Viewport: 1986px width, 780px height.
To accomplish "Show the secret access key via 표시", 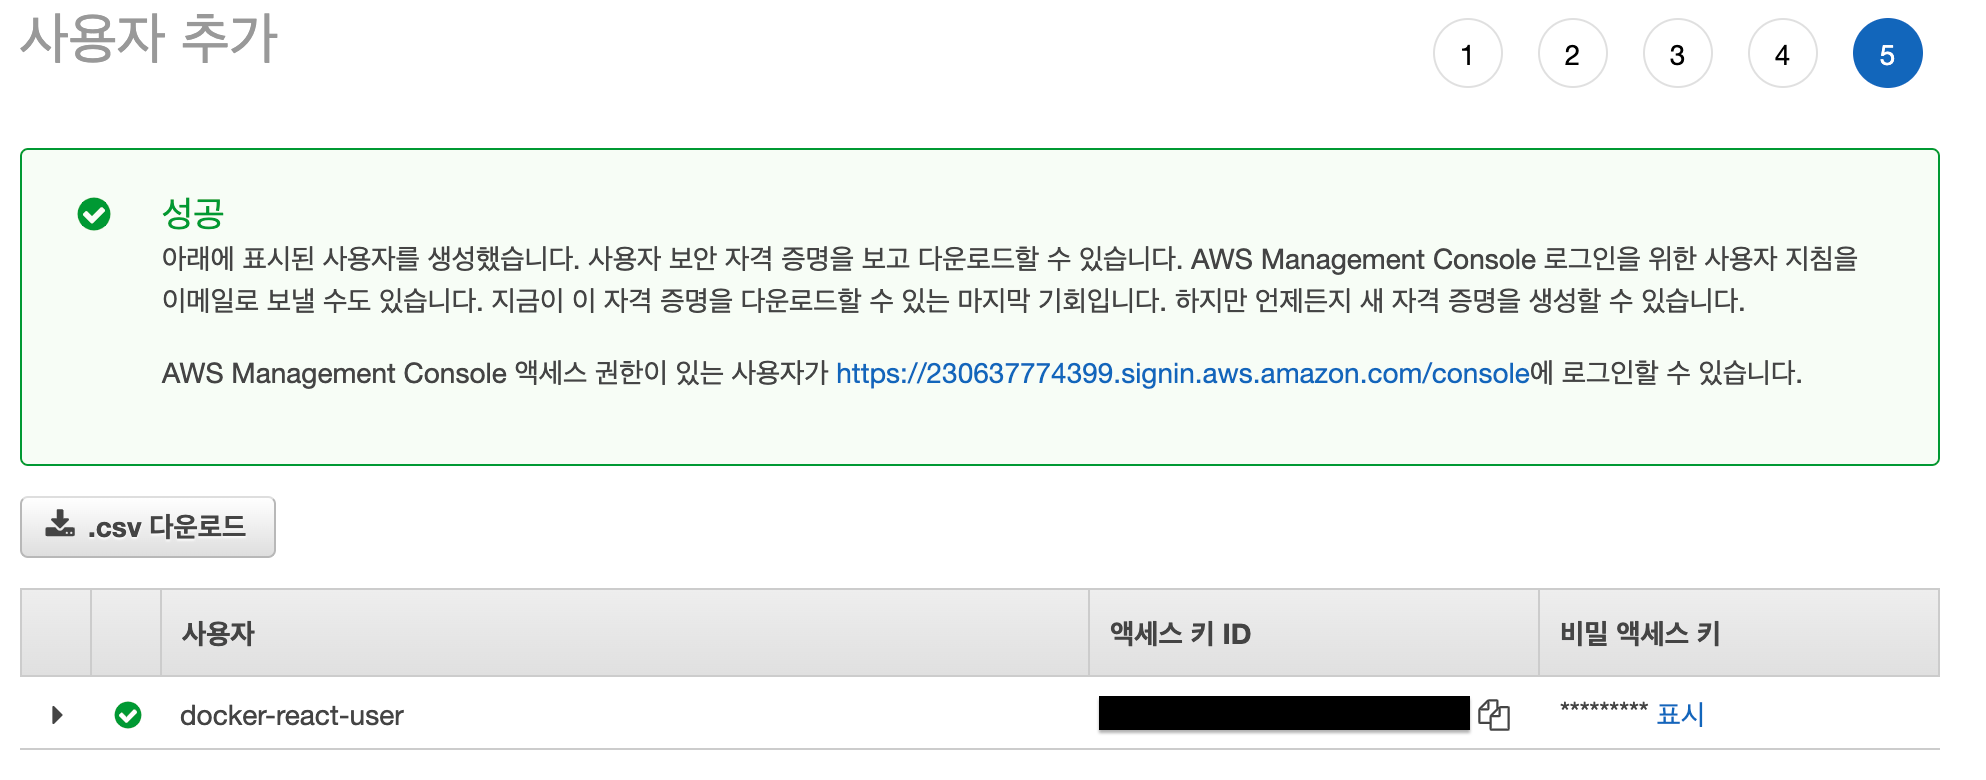I will 1680,714.
